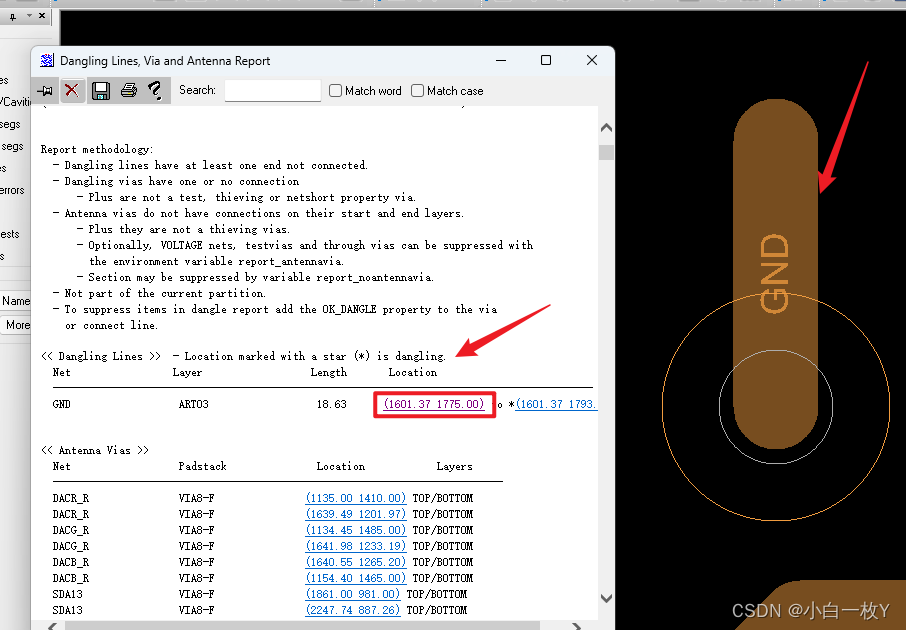Click the vertical scrollbar thumb
This screenshot has width=906, height=630.
[x=606, y=153]
